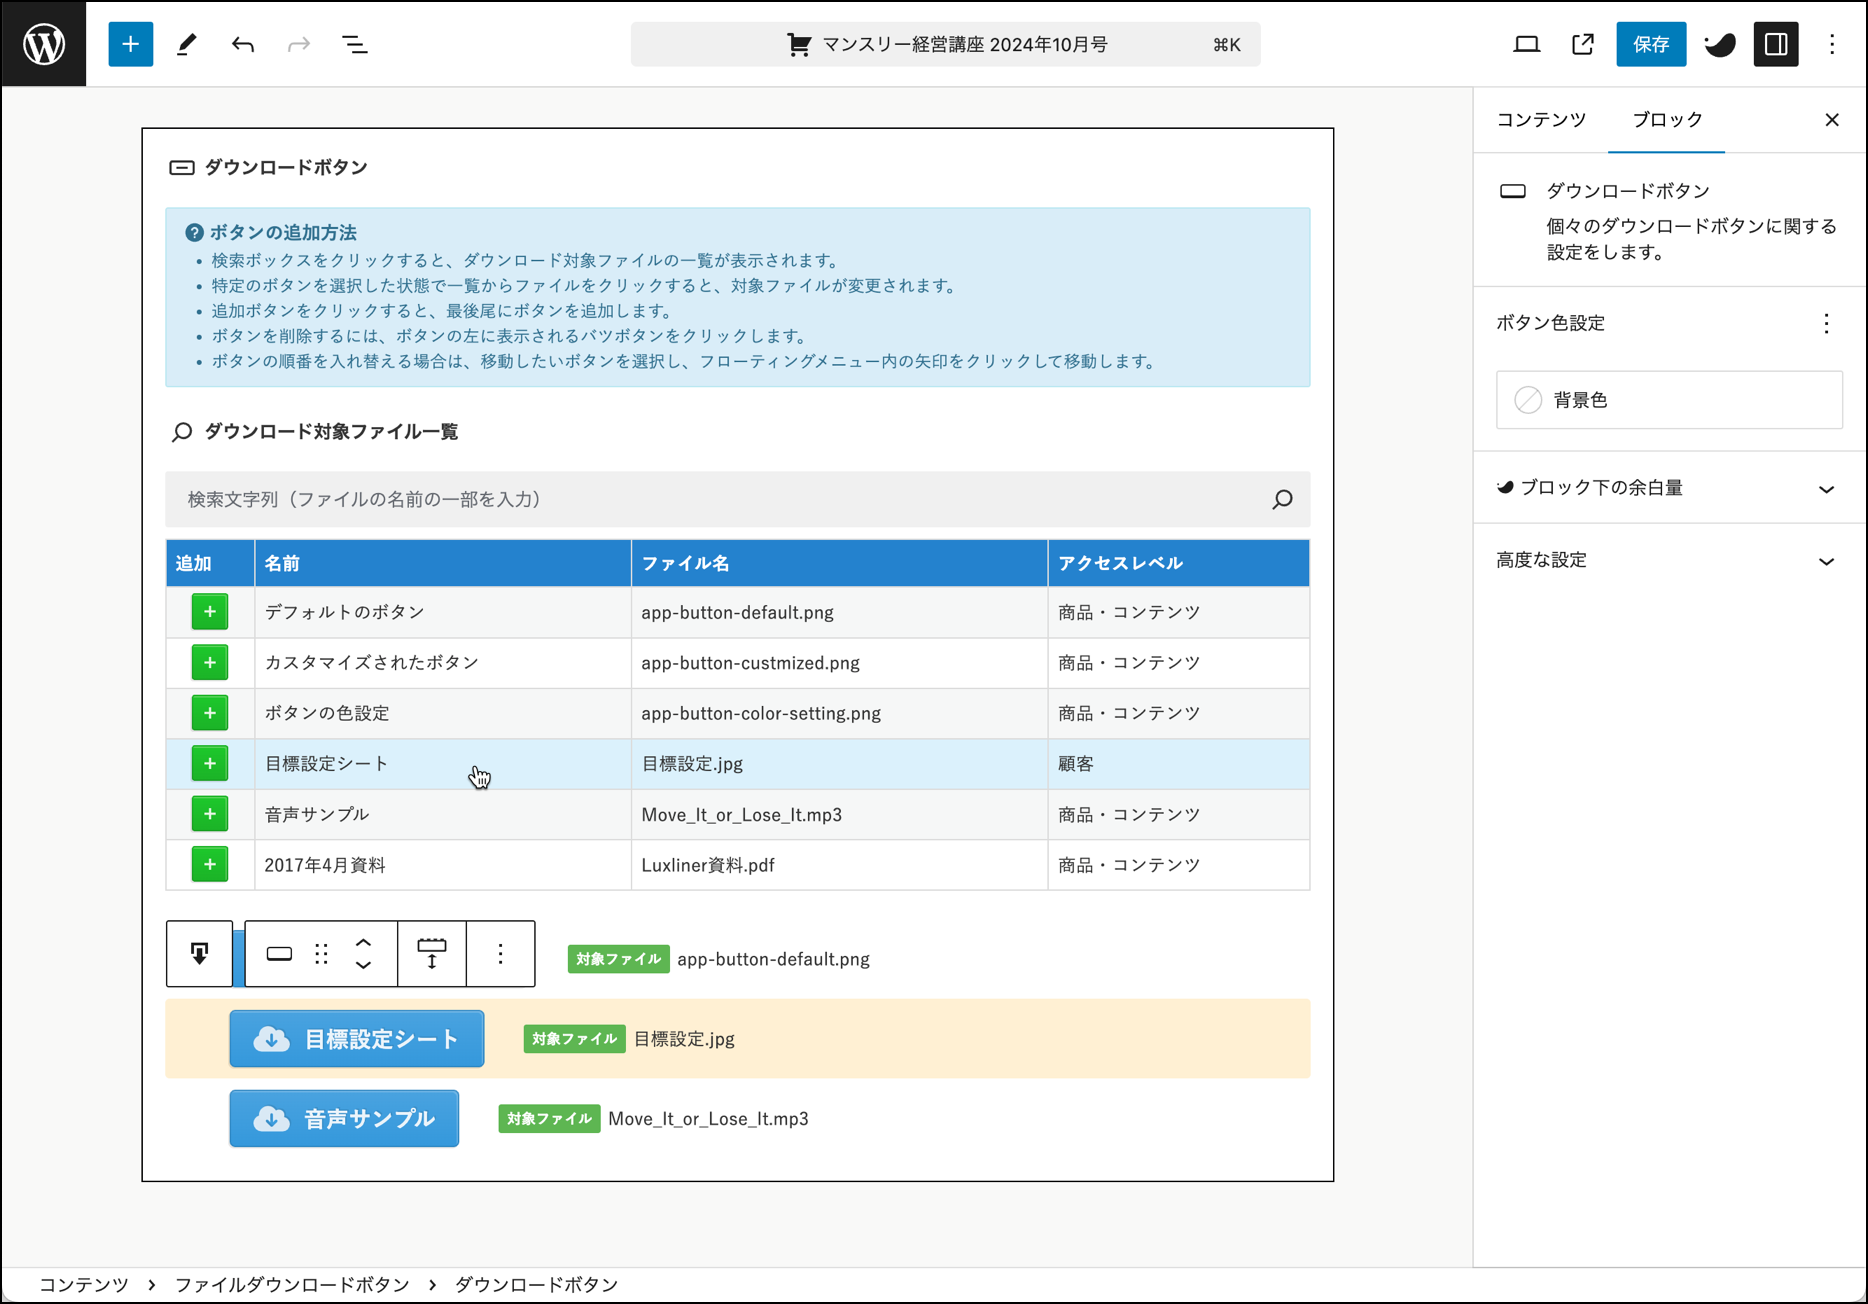
Task: Click the drag handle in block toolbar
Action: (321, 954)
